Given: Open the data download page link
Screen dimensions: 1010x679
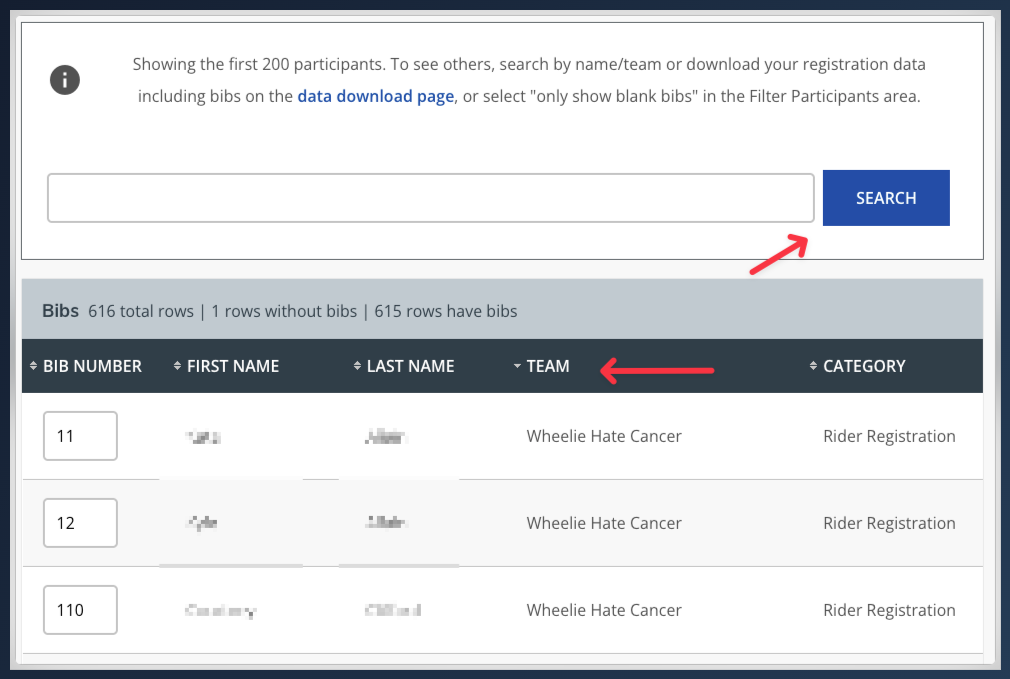Looking at the screenshot, I should point(376,96).
